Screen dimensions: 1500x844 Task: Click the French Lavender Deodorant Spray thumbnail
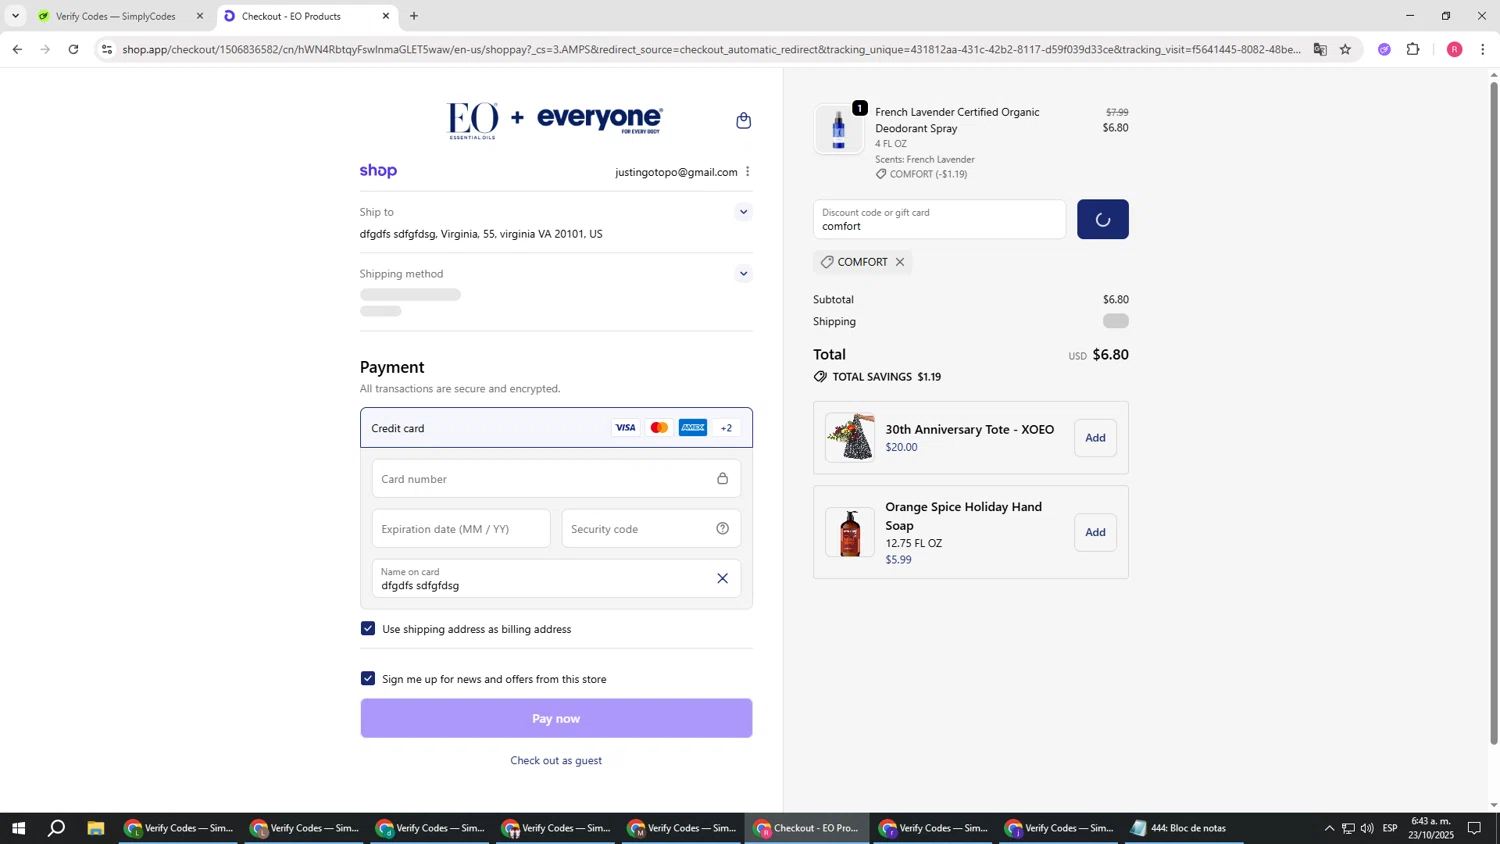pos(838,130)
